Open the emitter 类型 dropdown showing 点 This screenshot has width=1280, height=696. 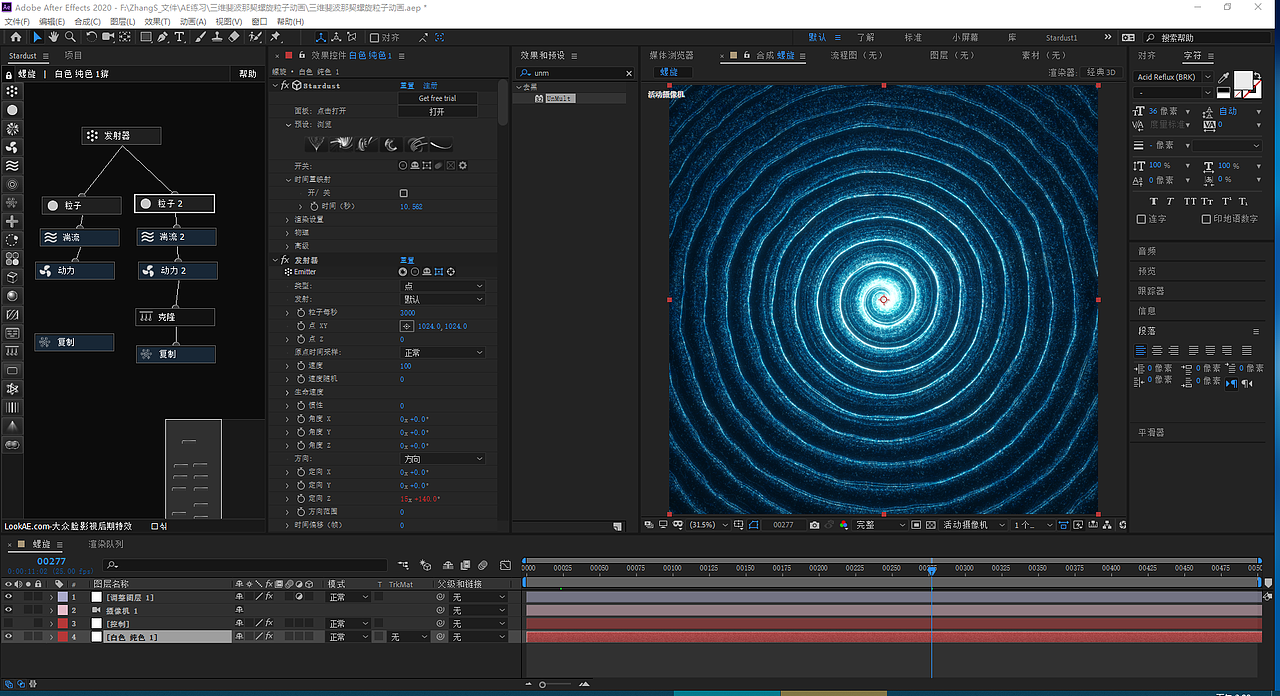click(x=442, y=286)
